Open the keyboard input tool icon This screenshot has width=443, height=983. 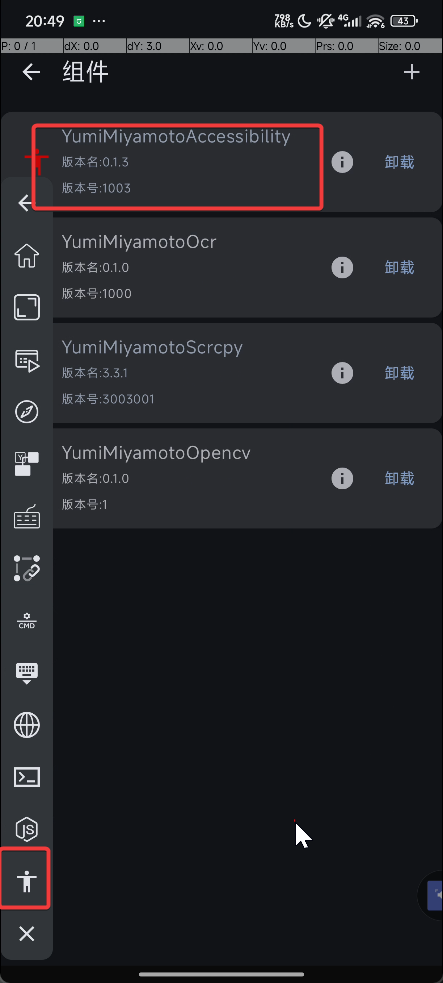26,517
